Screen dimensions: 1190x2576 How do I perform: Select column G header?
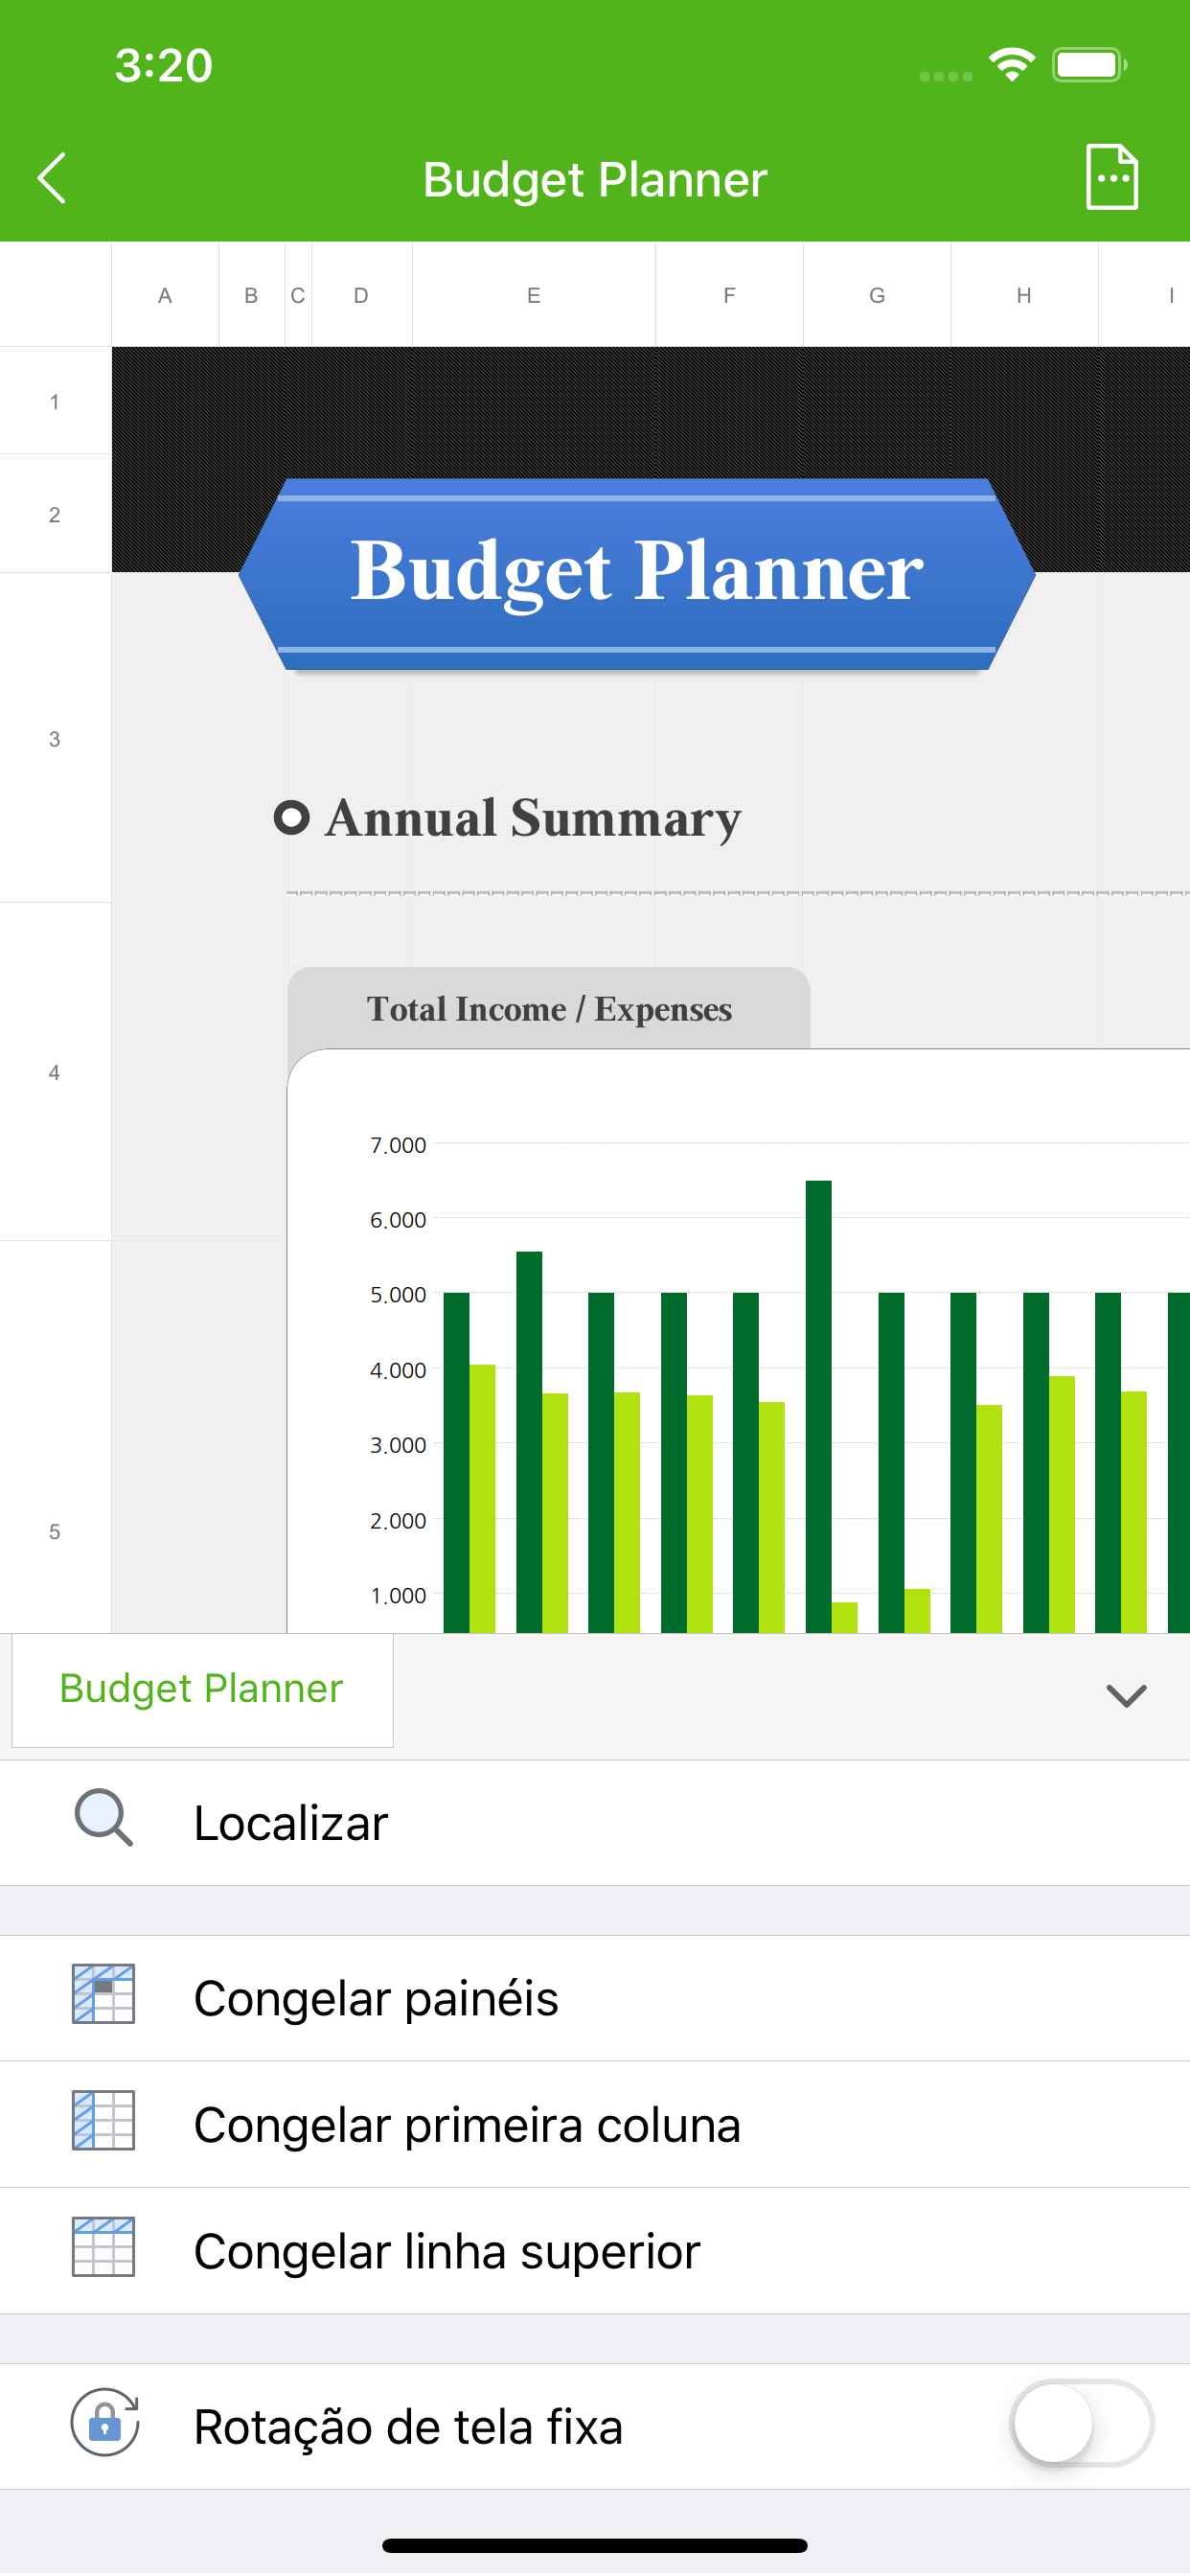pos(877,295)
